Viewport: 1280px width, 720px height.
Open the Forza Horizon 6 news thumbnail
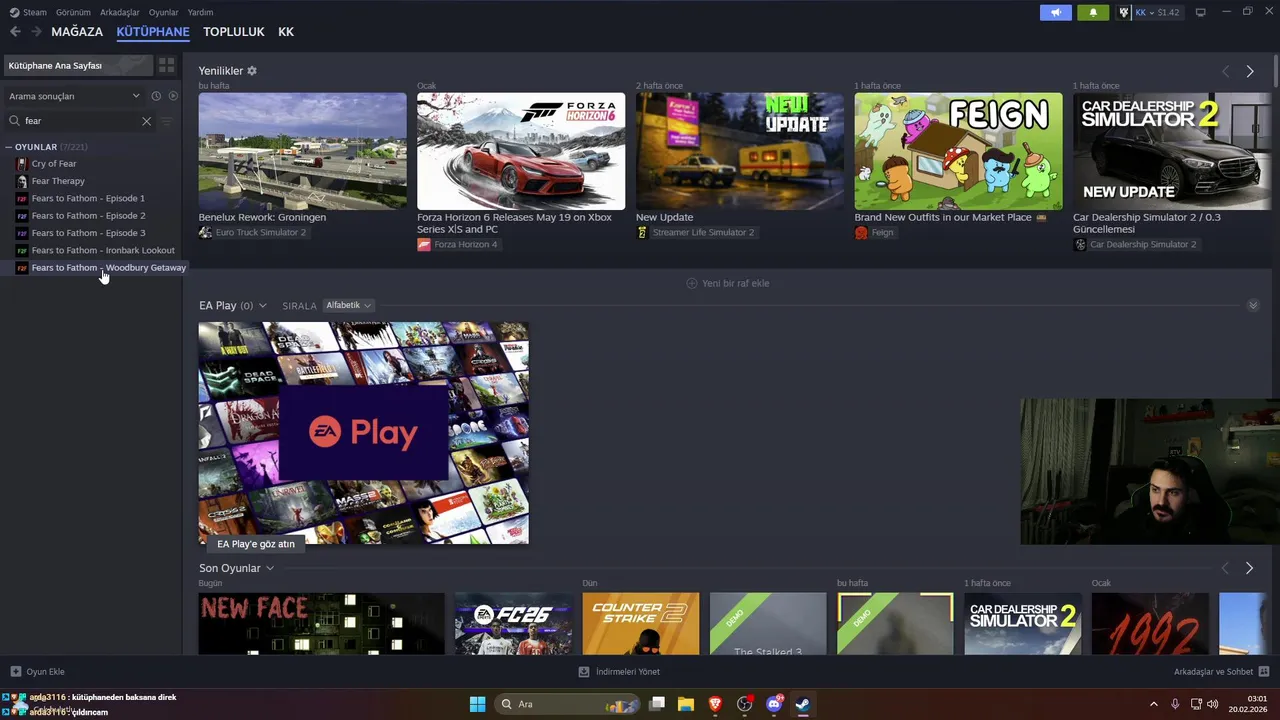[521, 151]
